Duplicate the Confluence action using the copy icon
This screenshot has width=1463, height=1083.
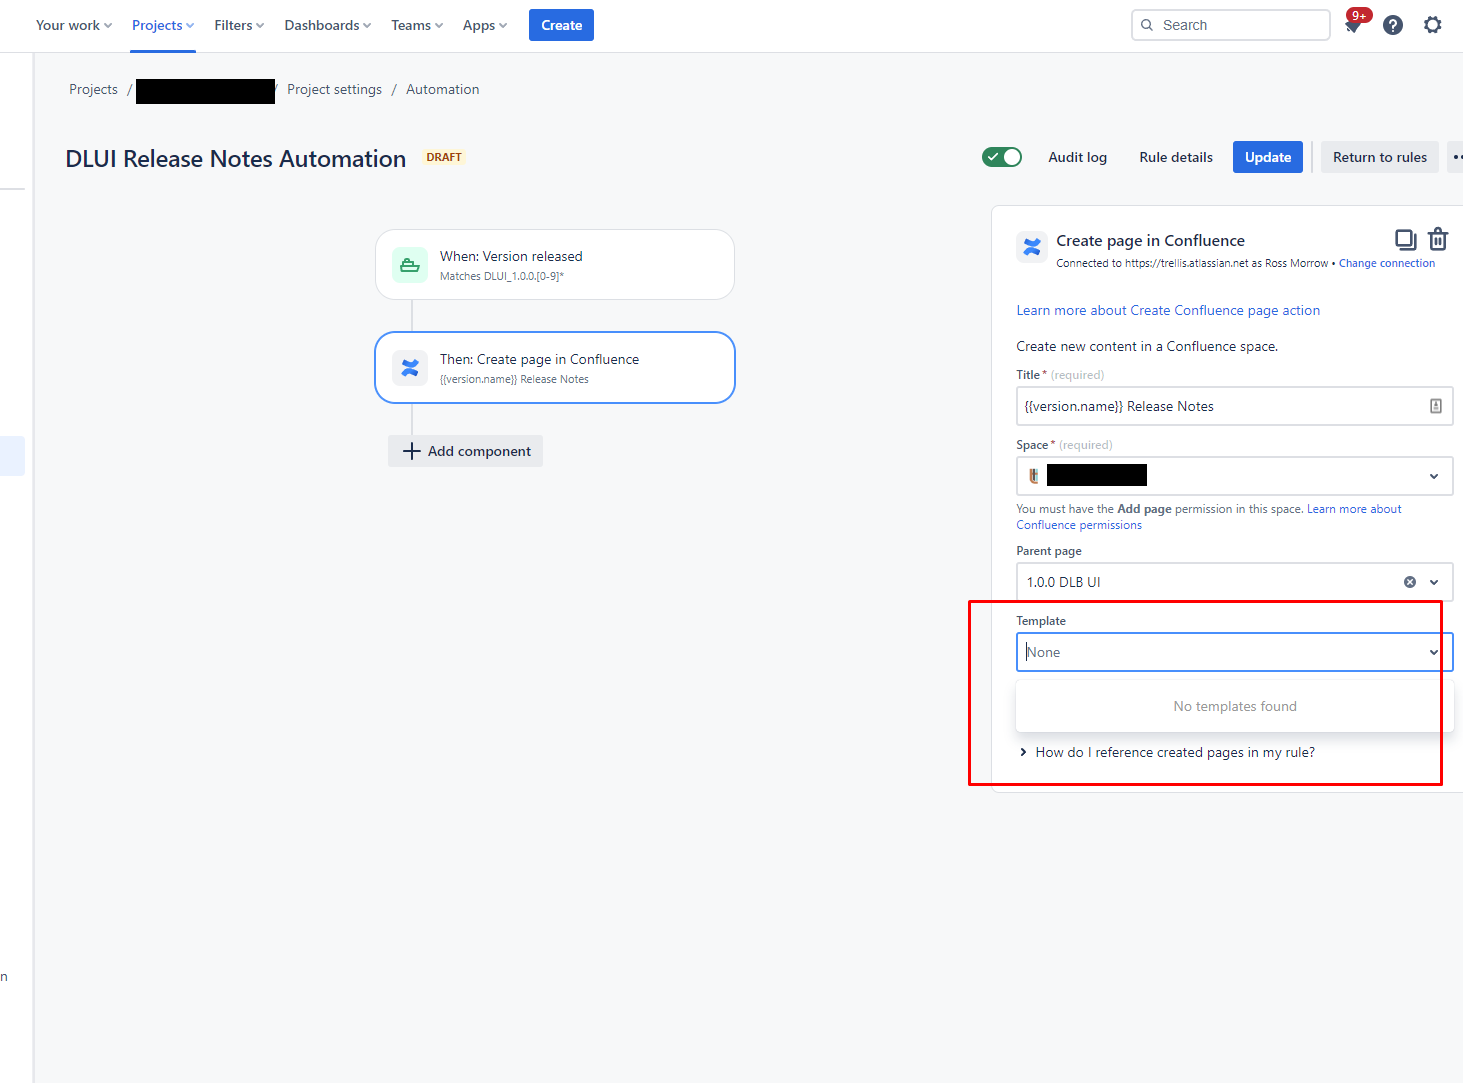point(1405,239)
